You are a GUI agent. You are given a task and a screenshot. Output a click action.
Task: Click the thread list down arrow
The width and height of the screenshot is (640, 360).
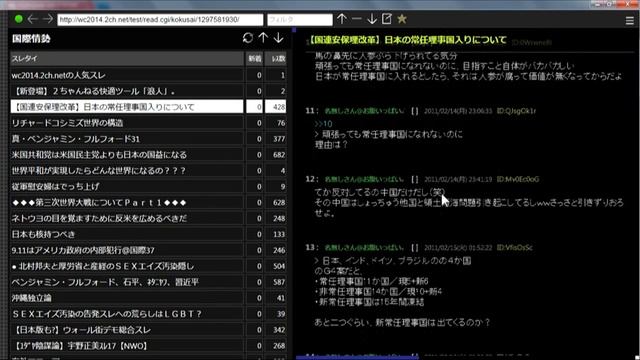(278, 38)
